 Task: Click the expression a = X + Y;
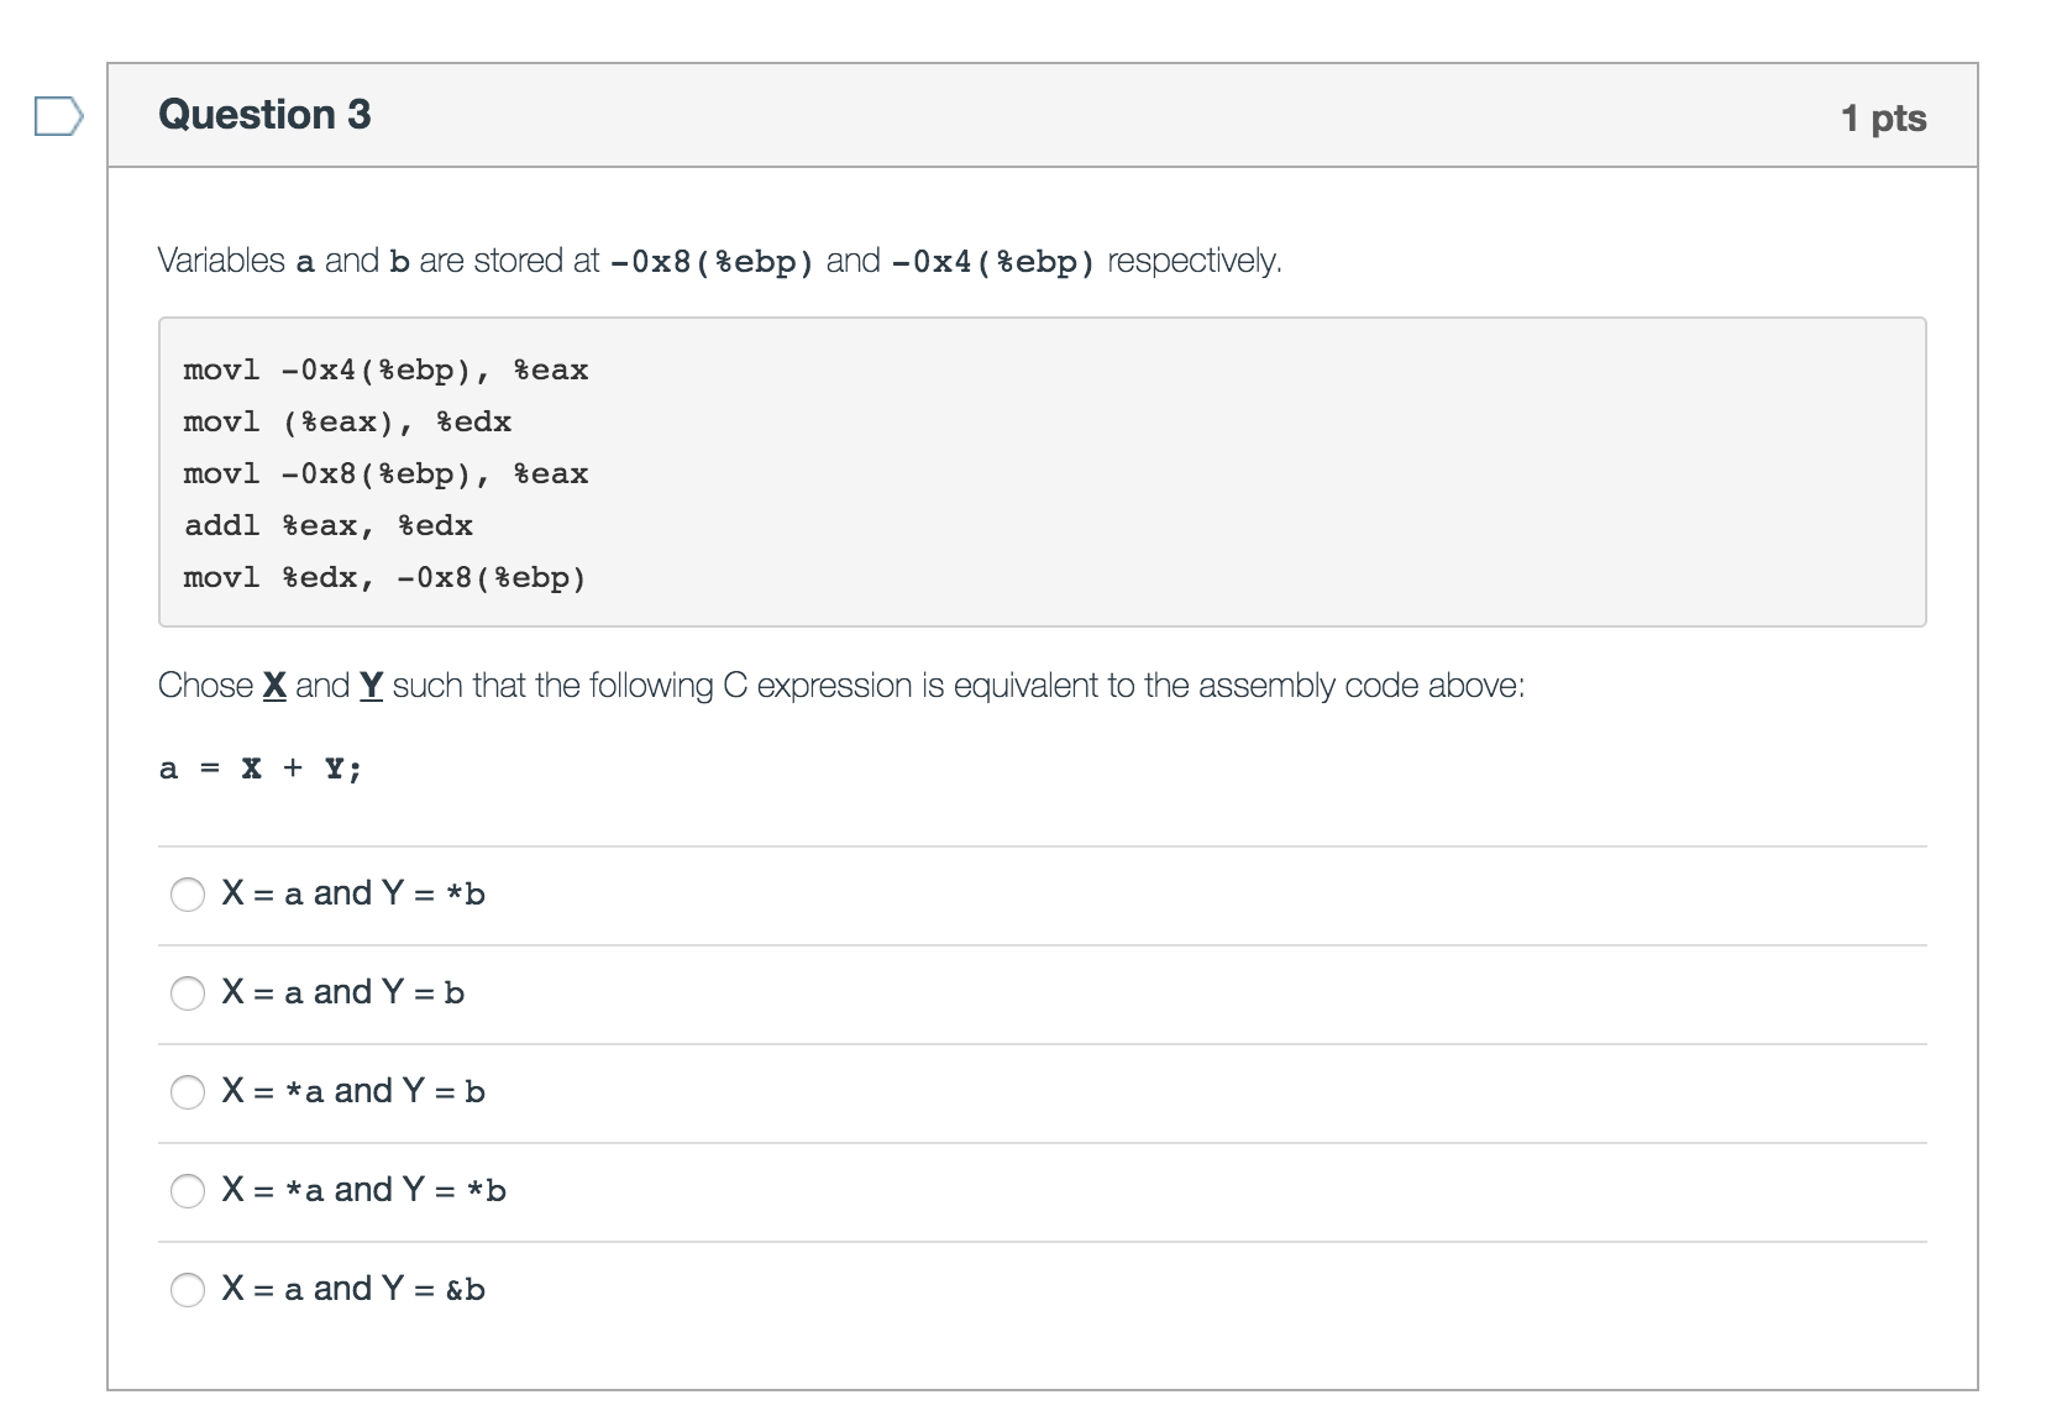(x=260, y=768)
